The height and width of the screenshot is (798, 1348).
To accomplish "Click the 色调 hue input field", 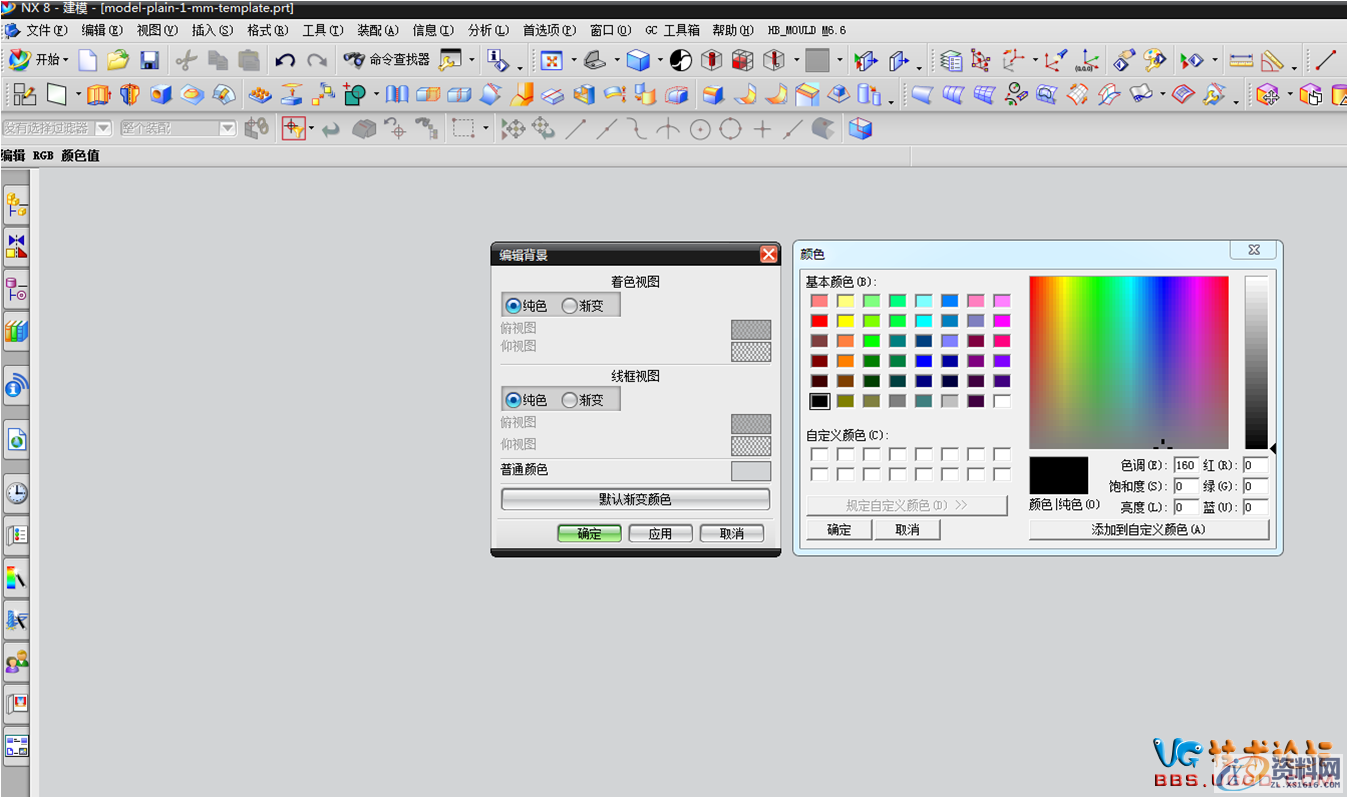I will 1186,465.
